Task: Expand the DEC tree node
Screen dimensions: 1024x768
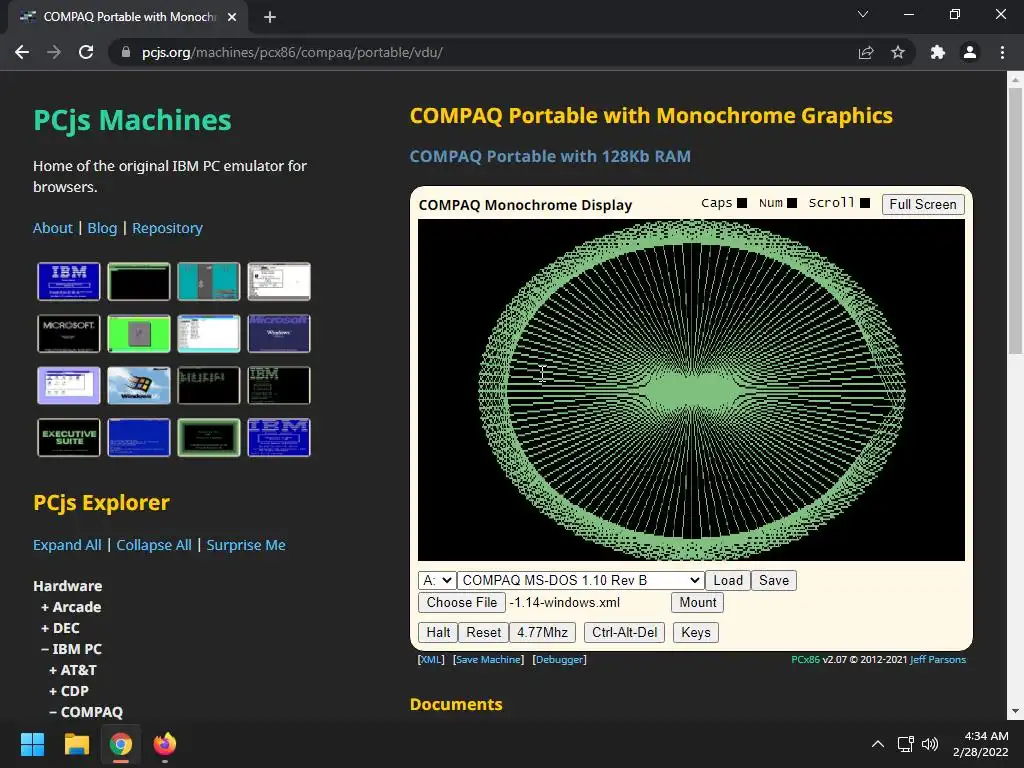Action: click(x=60, y=628)
